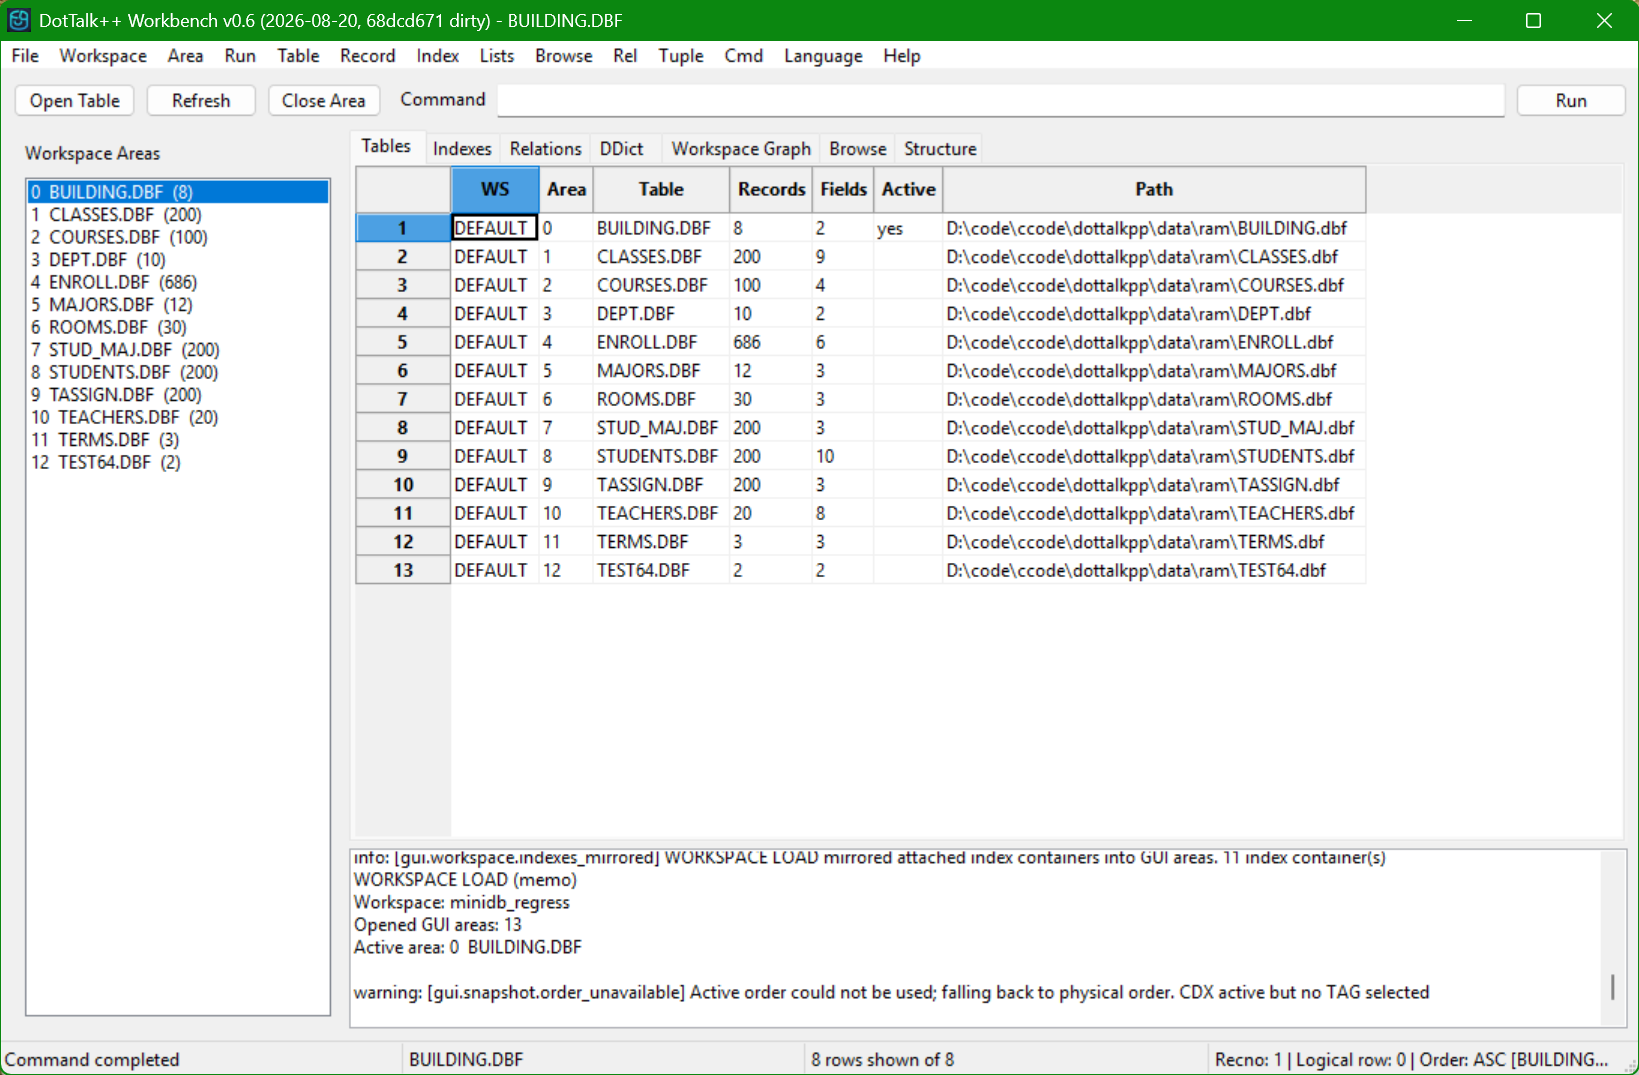
Task: Select BUILDING.DBF (8) in Workspace Areas
Action: pos(178,192)
